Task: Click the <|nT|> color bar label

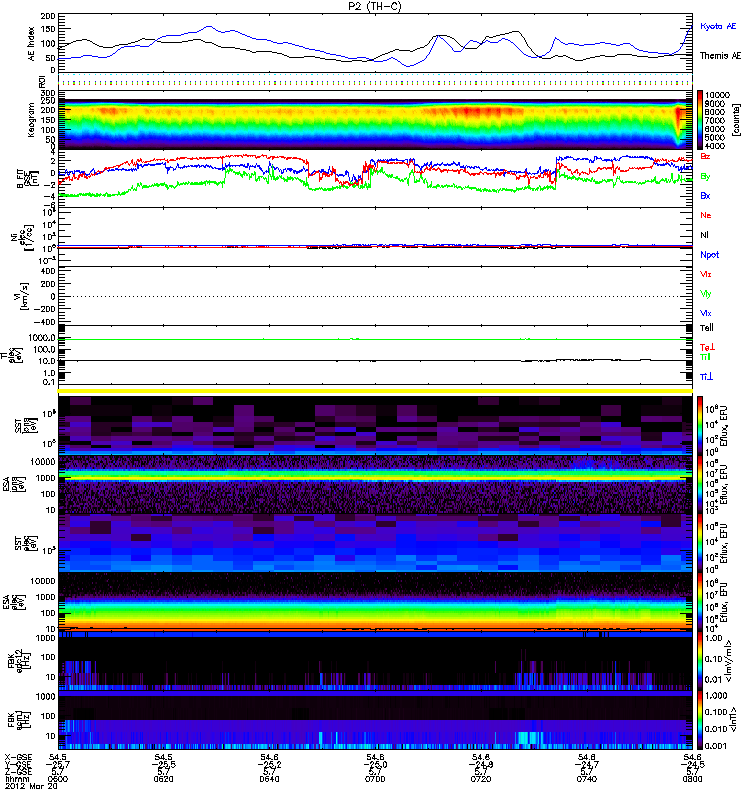Action: (x=734, y=719)
